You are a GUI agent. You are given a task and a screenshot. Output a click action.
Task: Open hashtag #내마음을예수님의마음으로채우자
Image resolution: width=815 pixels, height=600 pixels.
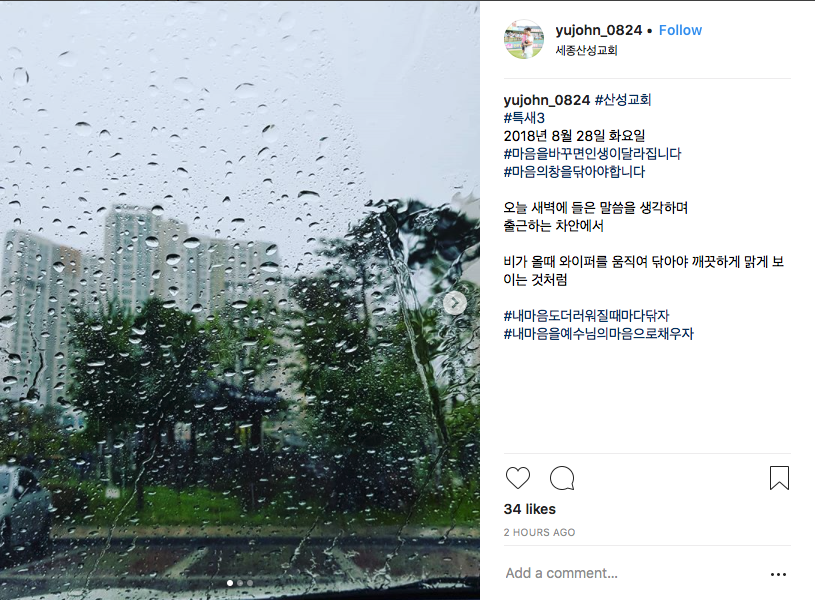coord(599,334)
